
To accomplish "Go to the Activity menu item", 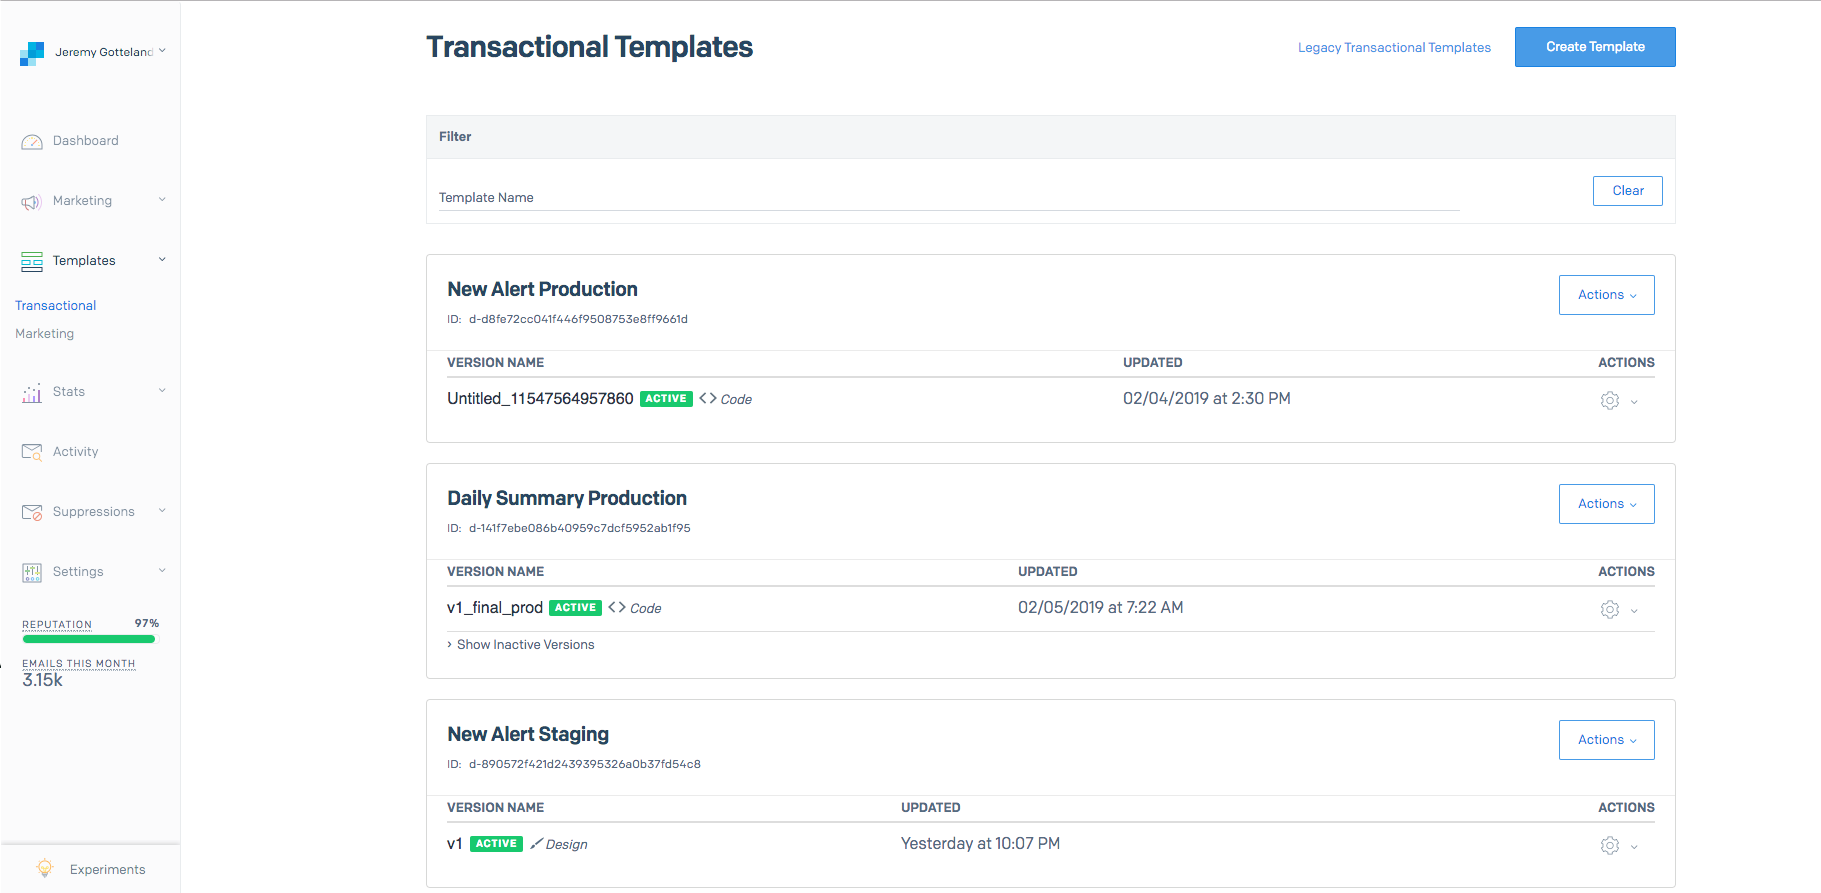I will click(75, 452).
